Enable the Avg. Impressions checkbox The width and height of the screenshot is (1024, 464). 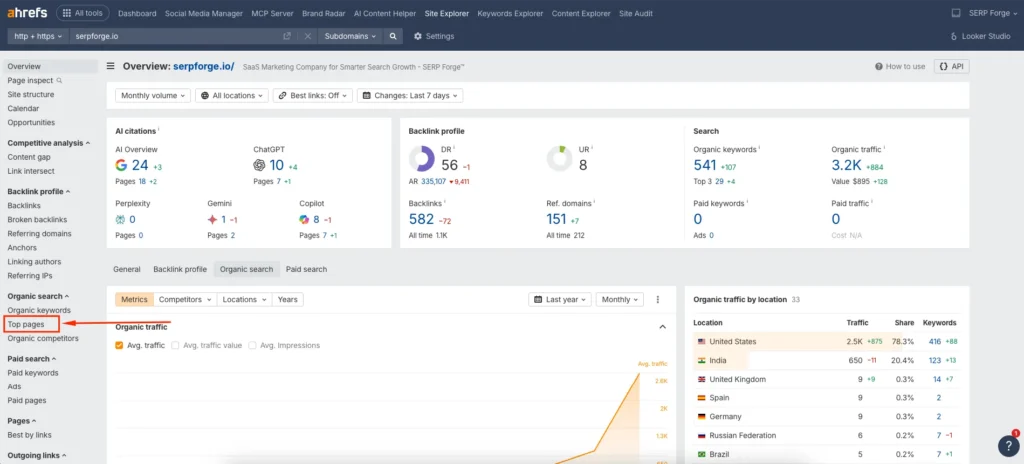pos(252,345)
